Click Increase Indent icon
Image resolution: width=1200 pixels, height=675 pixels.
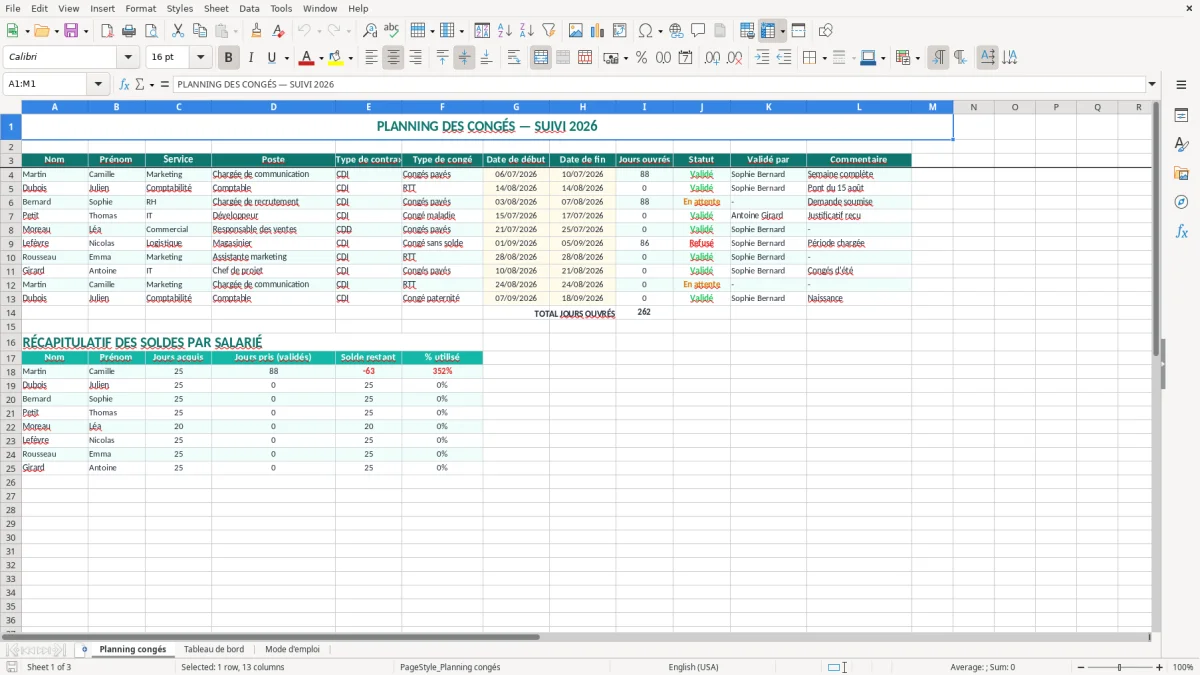(762, 58)
